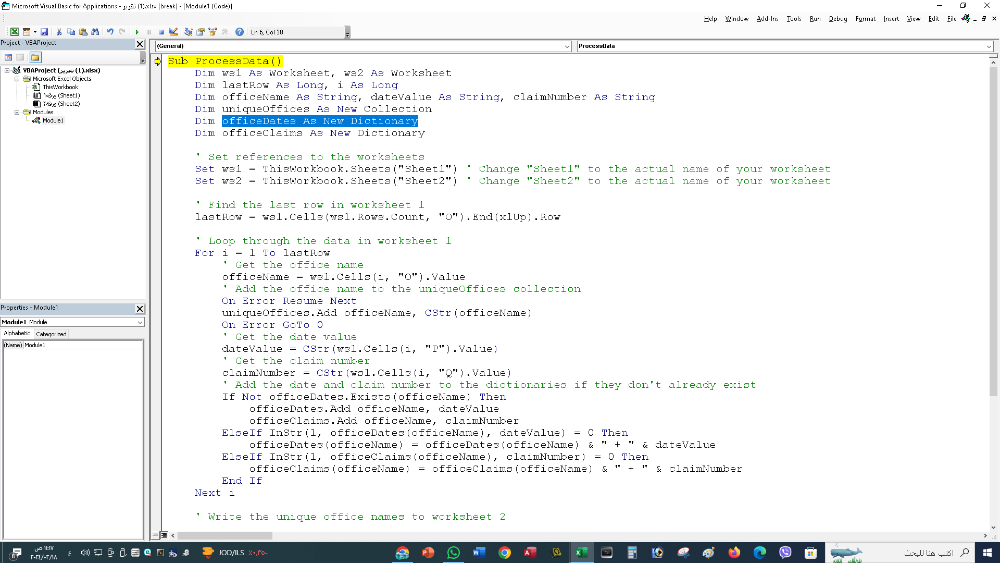
Task: Switch to Alphabetic tab in Properties
Action: (x=17, y=333)
